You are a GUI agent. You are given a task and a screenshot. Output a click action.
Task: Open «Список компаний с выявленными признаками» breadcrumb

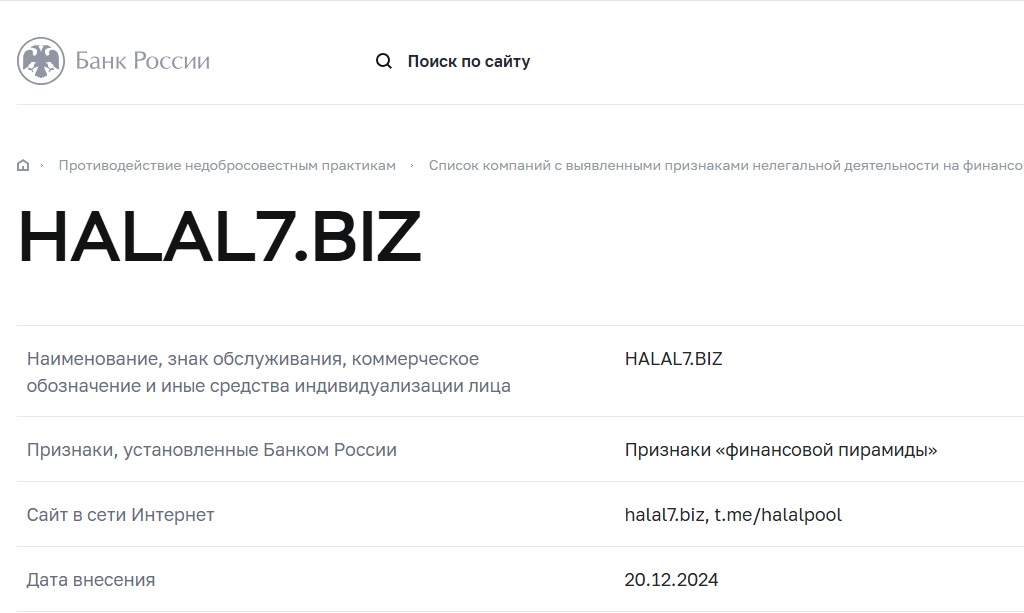pos(726,166)
